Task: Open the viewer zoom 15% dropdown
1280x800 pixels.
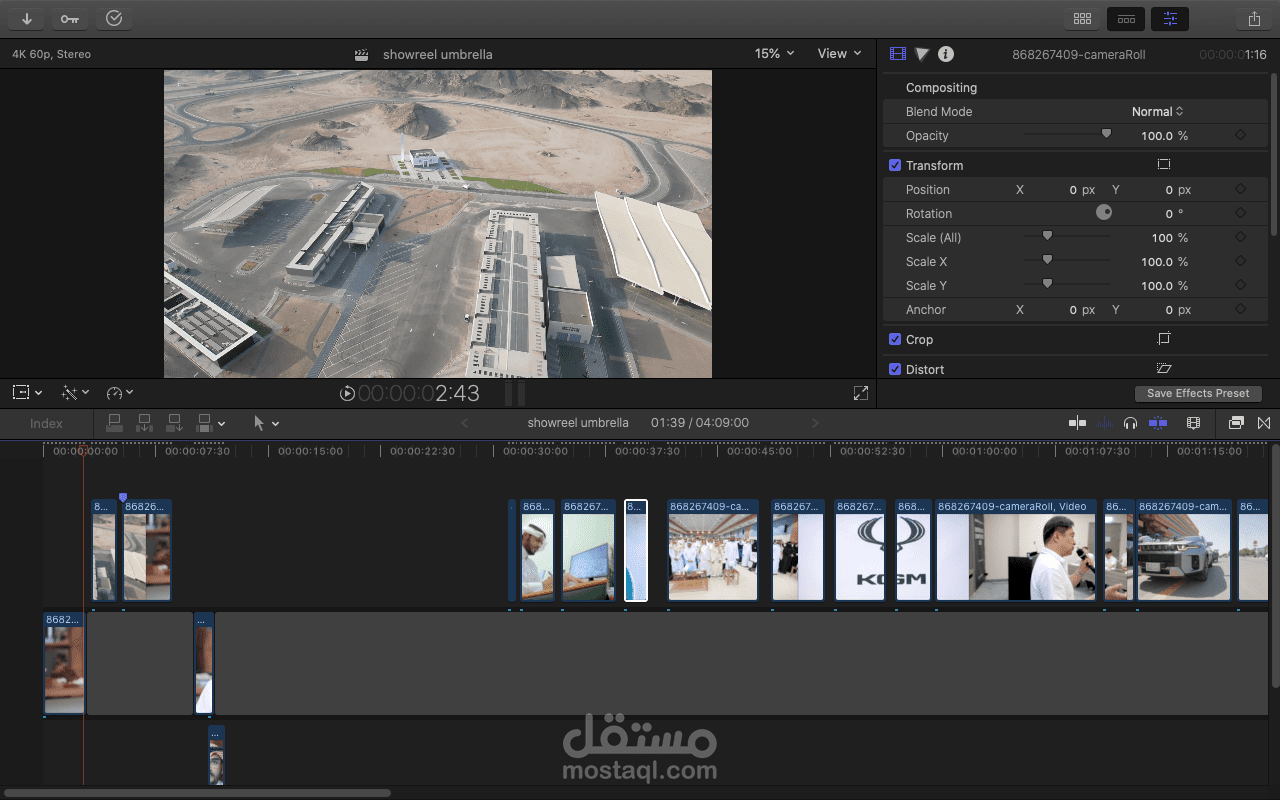Action: coord(774,54)
